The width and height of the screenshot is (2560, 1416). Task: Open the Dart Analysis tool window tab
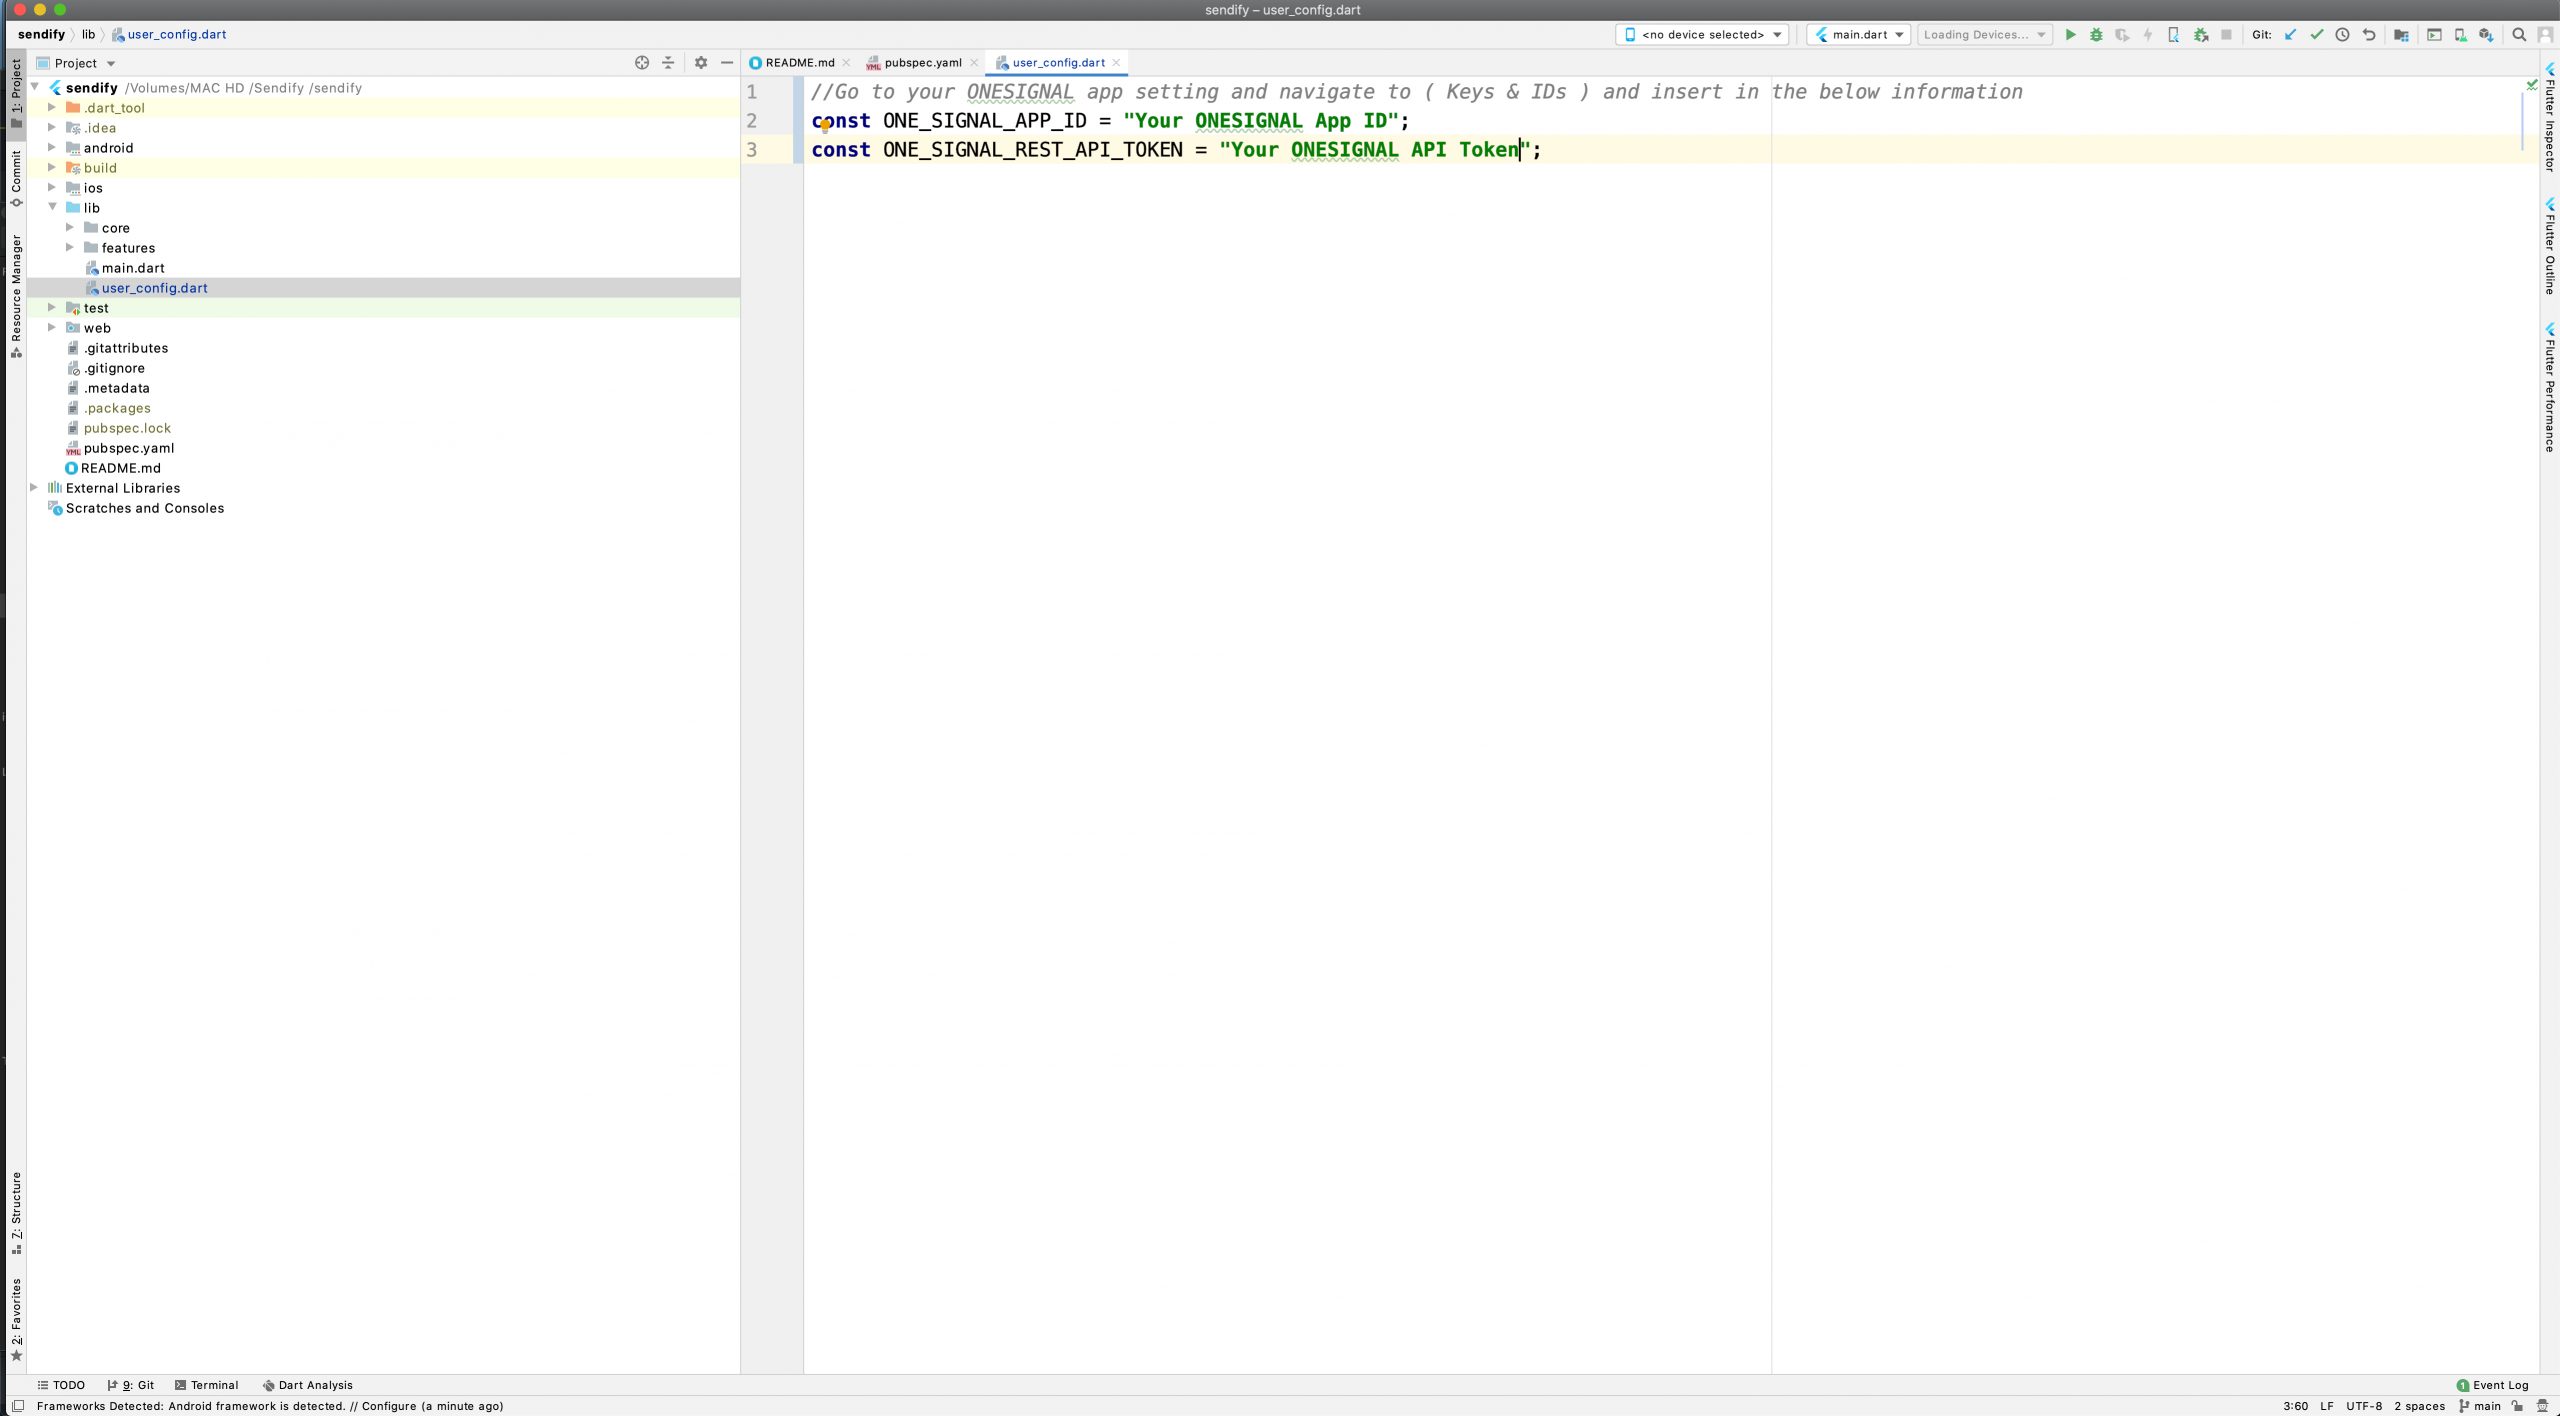coord(308,1385)
